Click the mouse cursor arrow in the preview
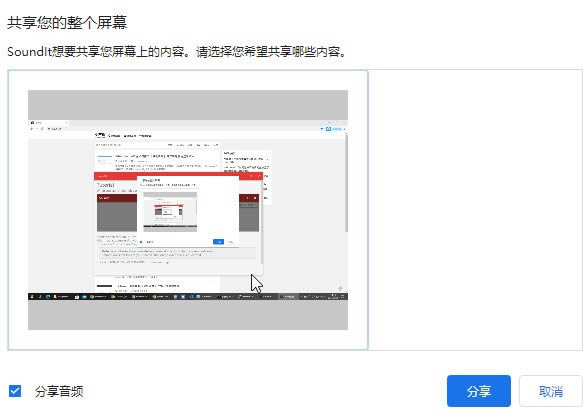 tap(256, 283)
